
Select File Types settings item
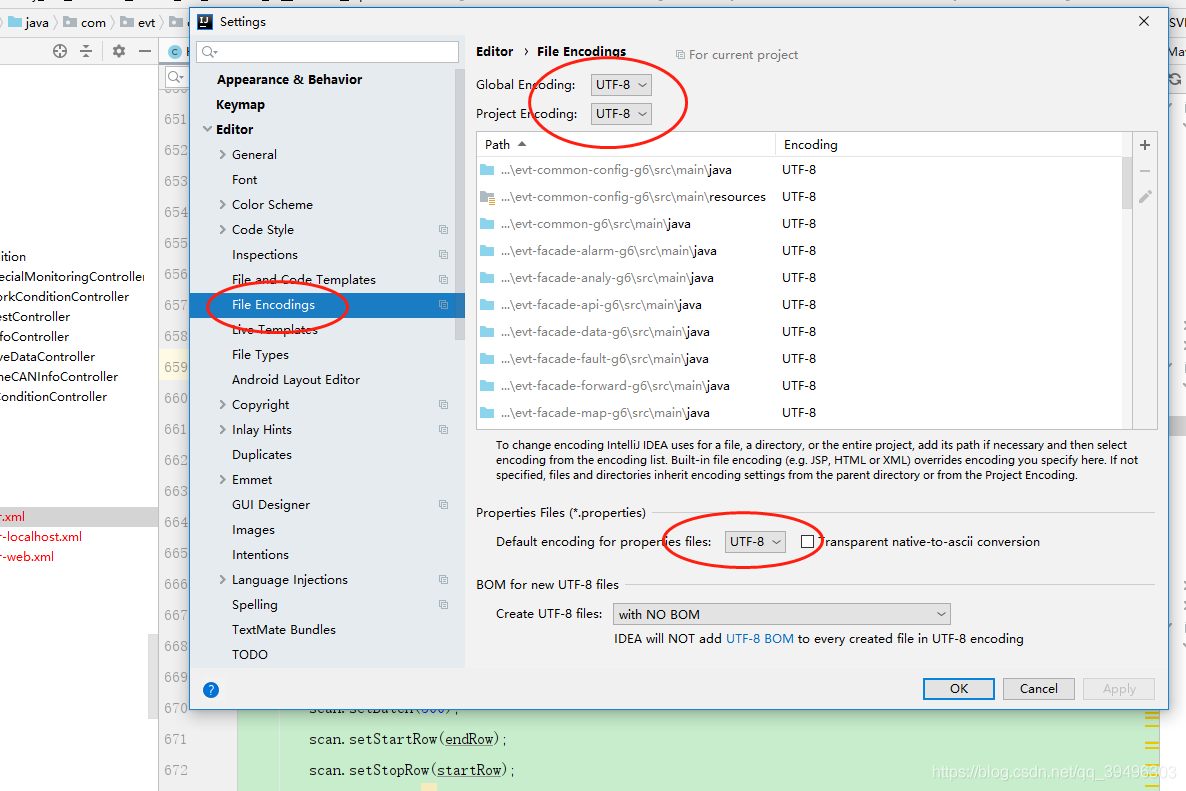[x=260, y=355]
